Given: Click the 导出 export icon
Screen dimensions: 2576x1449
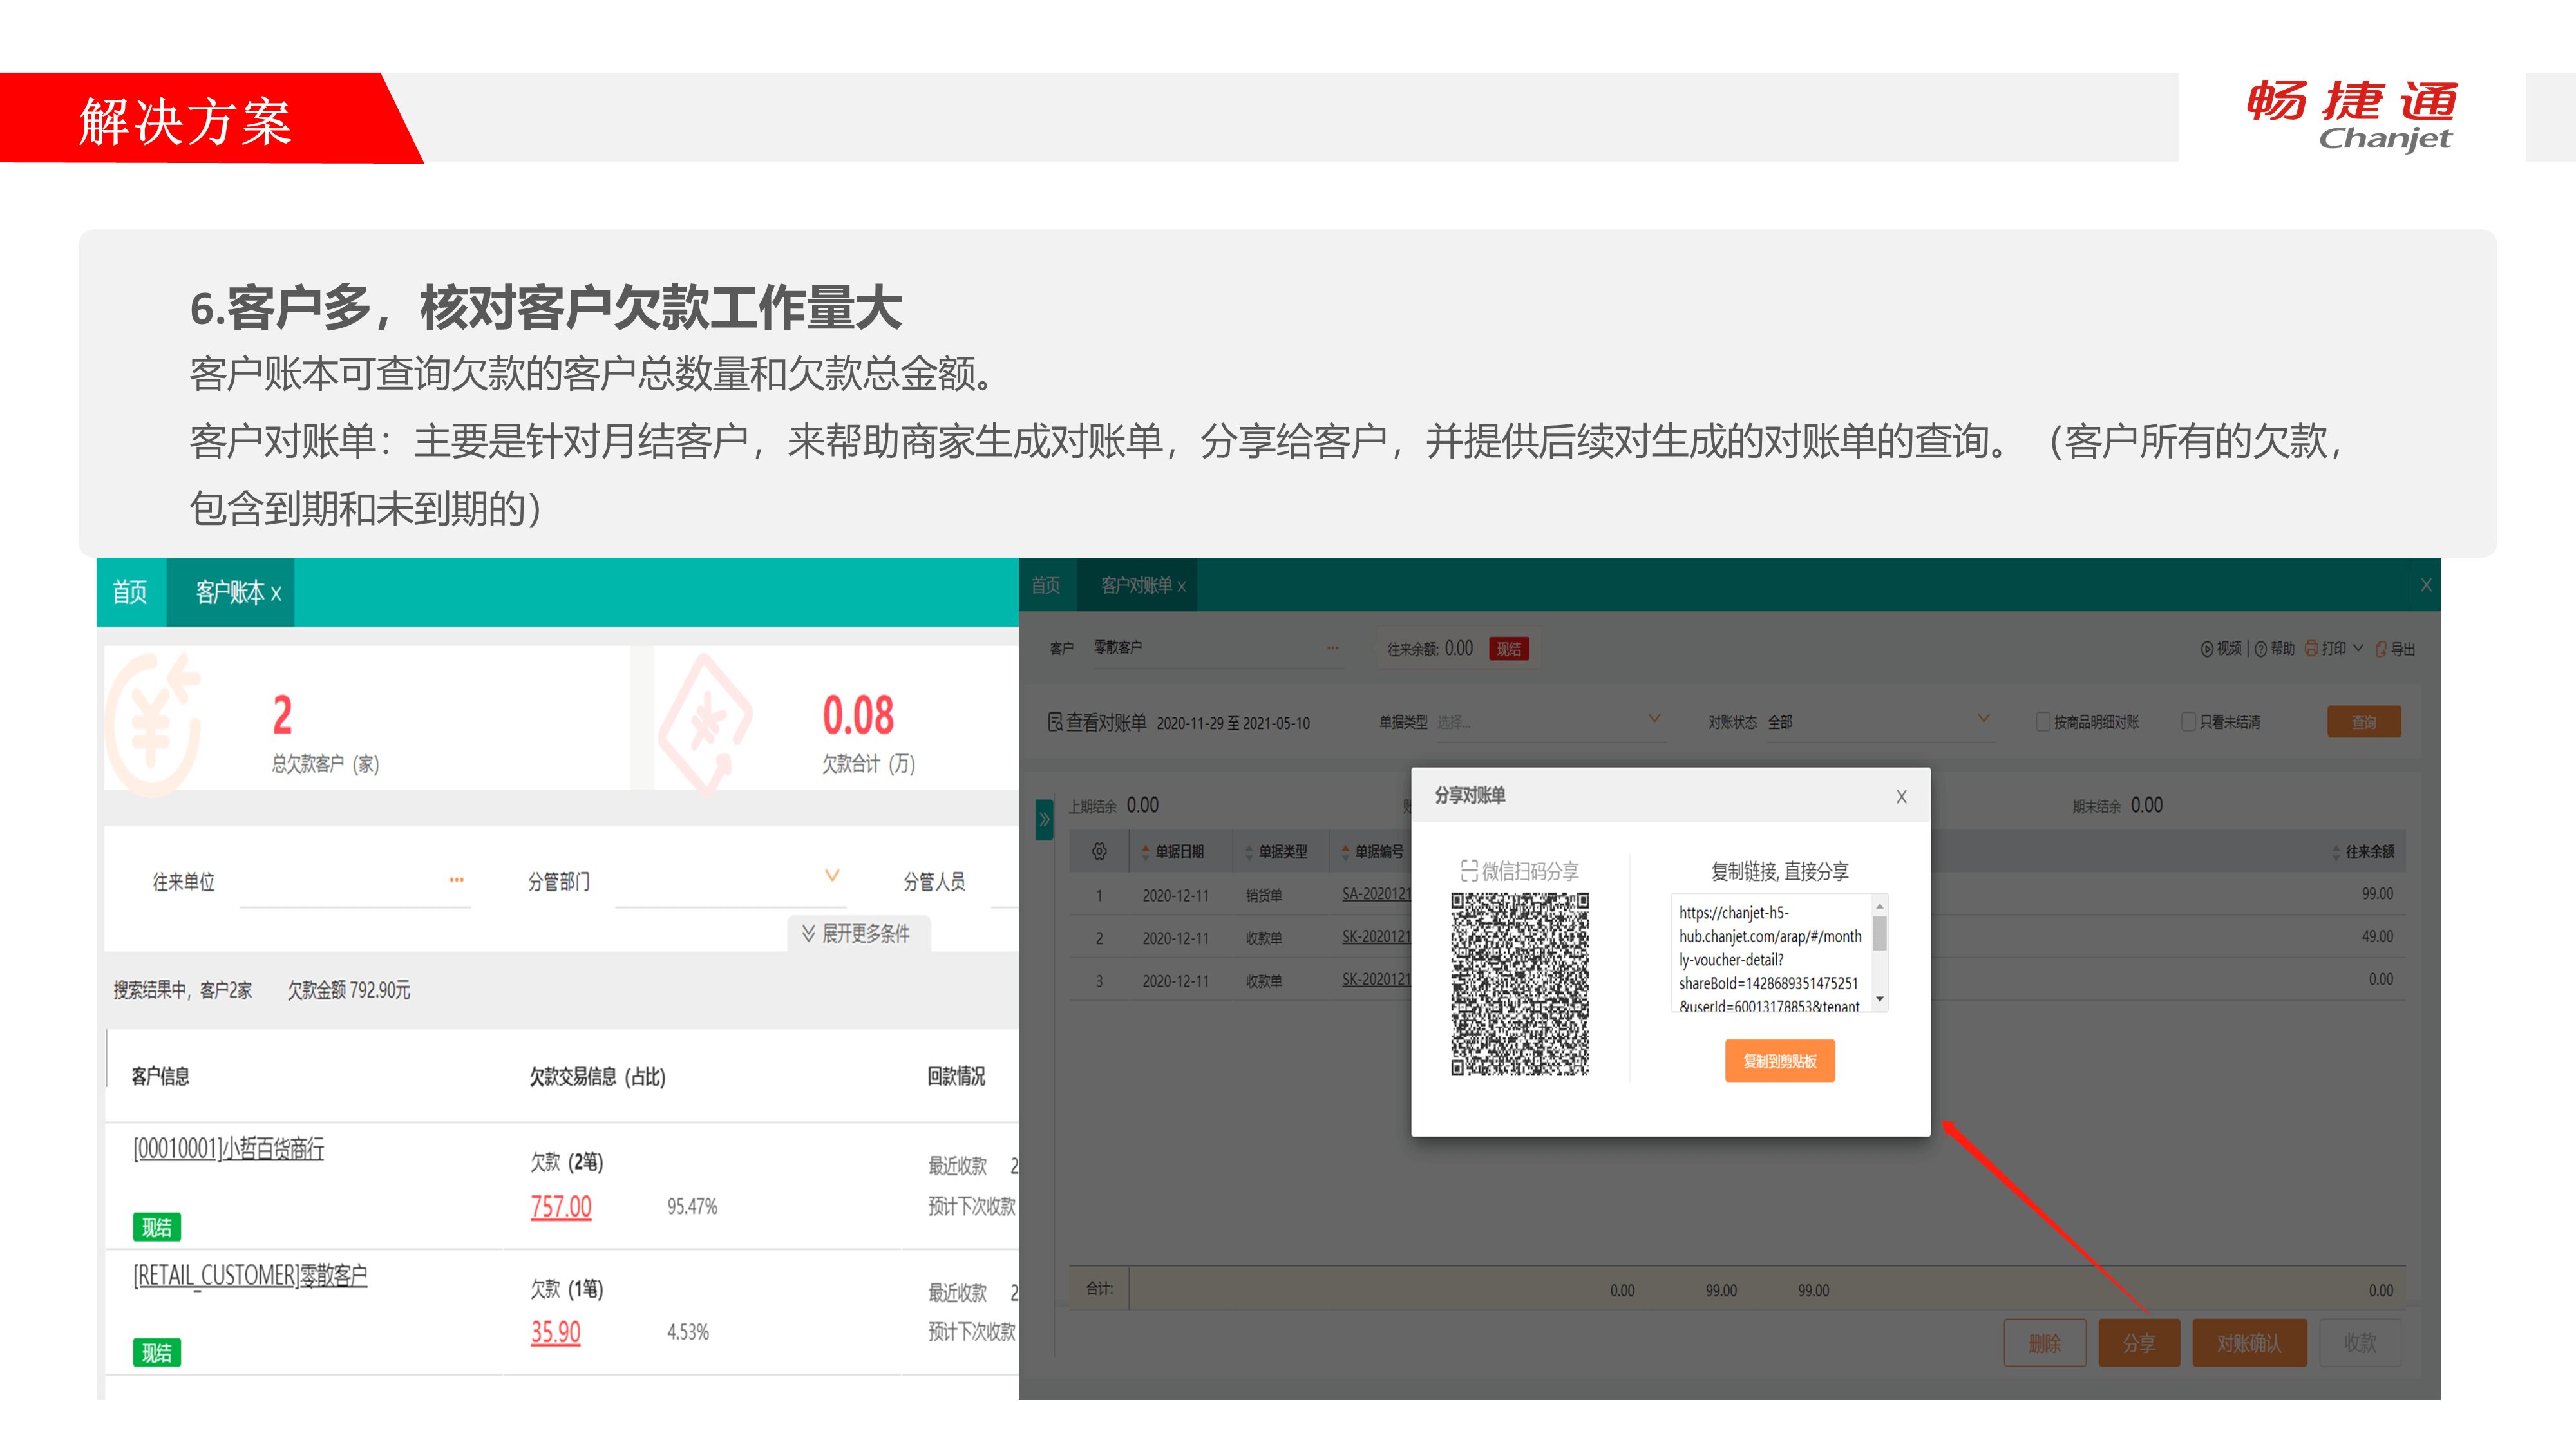Looking at the screenshot, I should pyautogui.click(x=2381, y=648).
